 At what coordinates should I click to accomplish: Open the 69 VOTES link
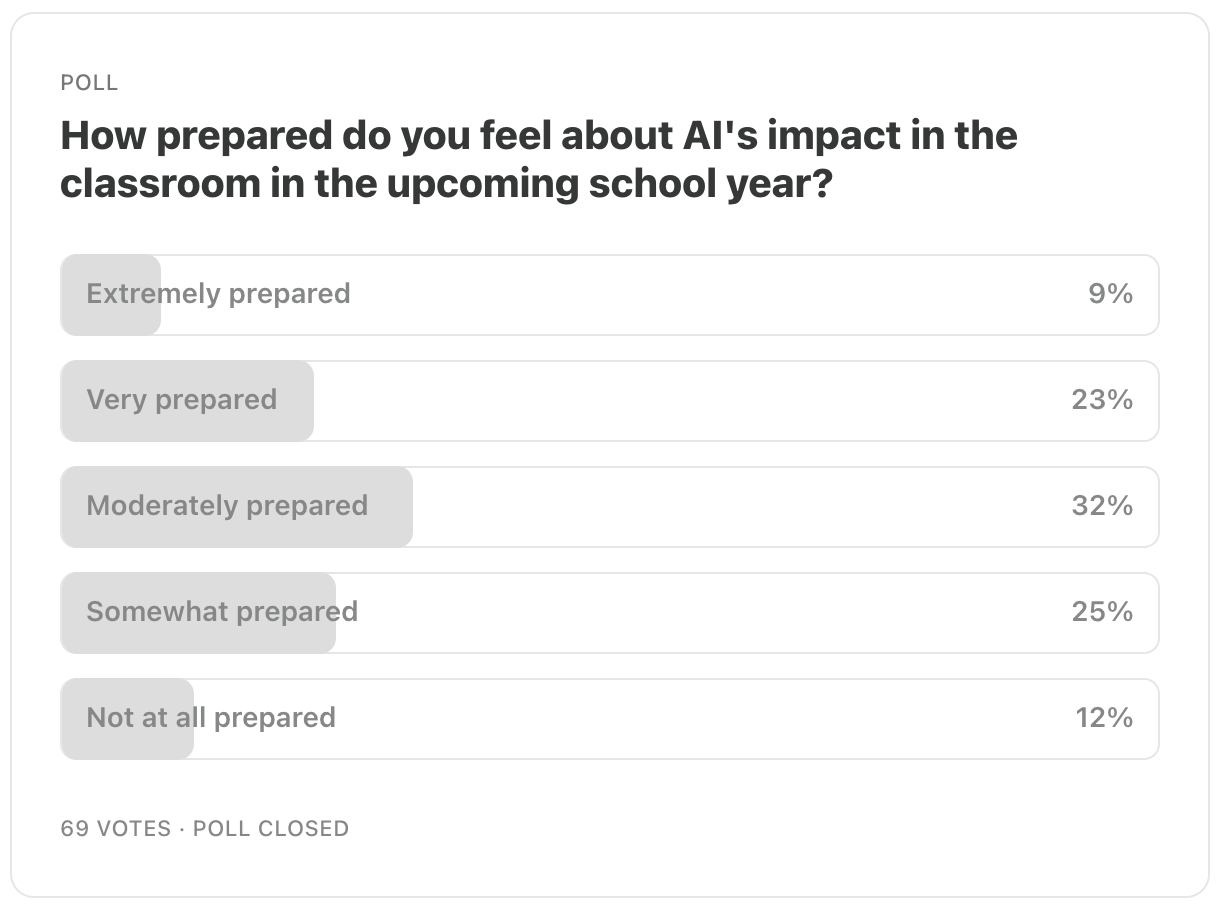(113, 829)
